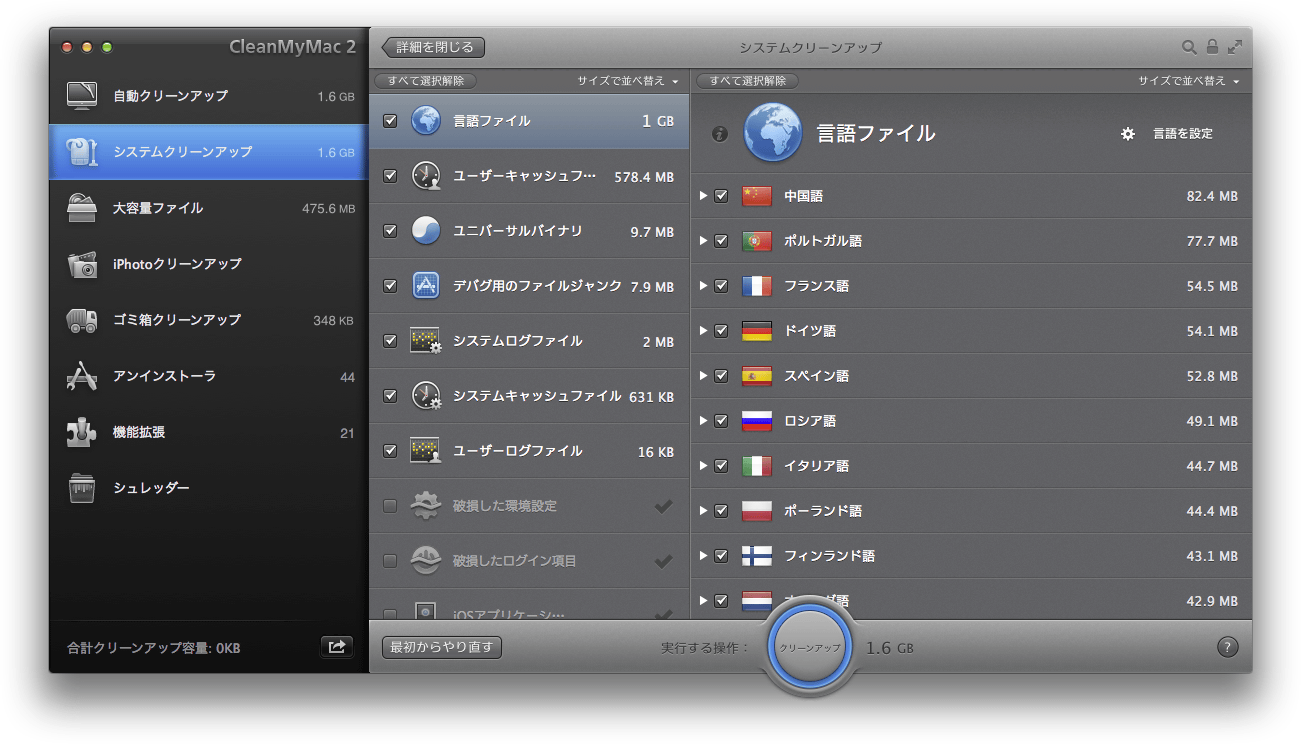Click the fullscreen arrows icon
This screenshot has height=744, width=1302.
1236,47
